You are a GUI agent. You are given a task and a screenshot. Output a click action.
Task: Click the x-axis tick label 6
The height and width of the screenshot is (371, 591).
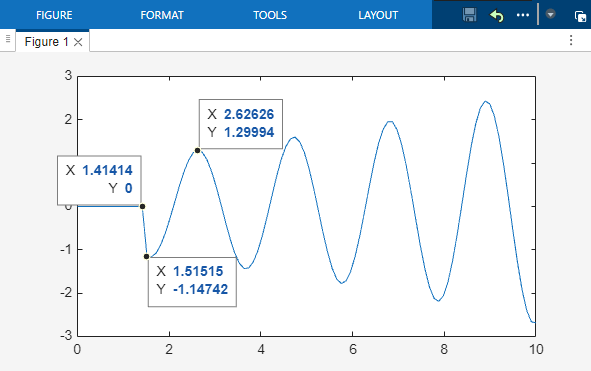tap(352, 349)
